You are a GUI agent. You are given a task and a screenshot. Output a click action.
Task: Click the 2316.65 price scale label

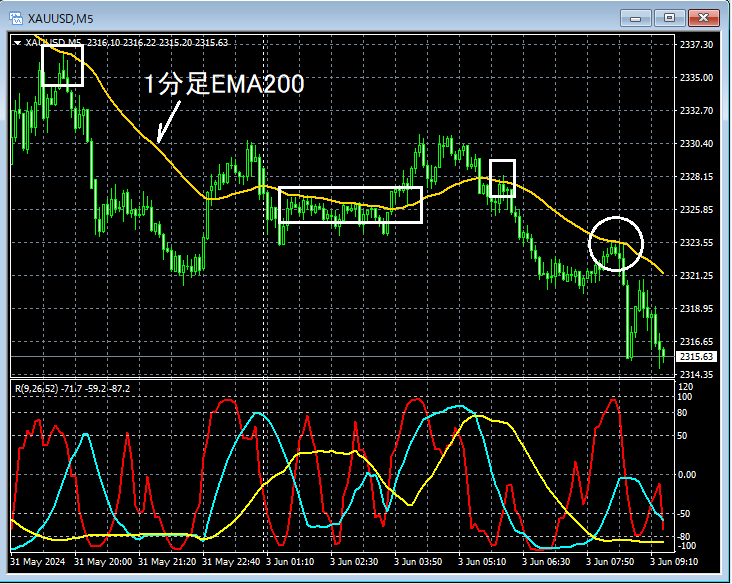coord(697,342)
